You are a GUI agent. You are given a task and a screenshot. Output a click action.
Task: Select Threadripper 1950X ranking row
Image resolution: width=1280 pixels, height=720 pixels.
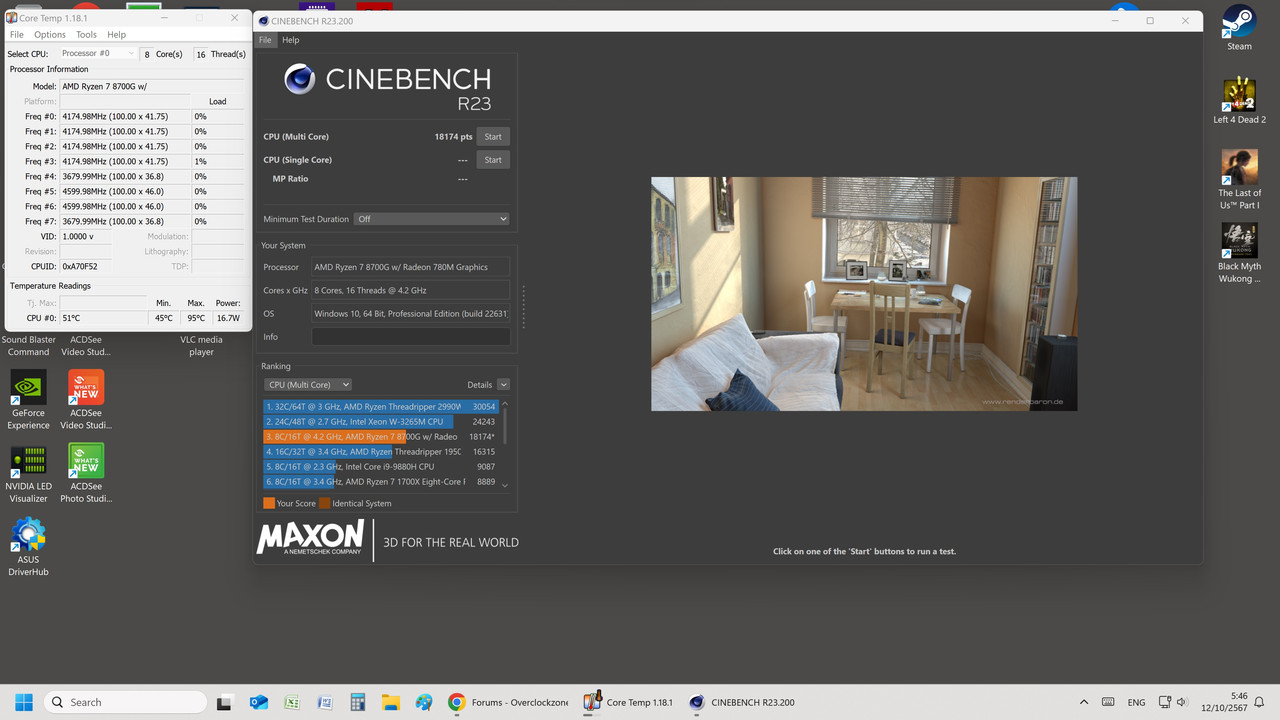point(381,452)
